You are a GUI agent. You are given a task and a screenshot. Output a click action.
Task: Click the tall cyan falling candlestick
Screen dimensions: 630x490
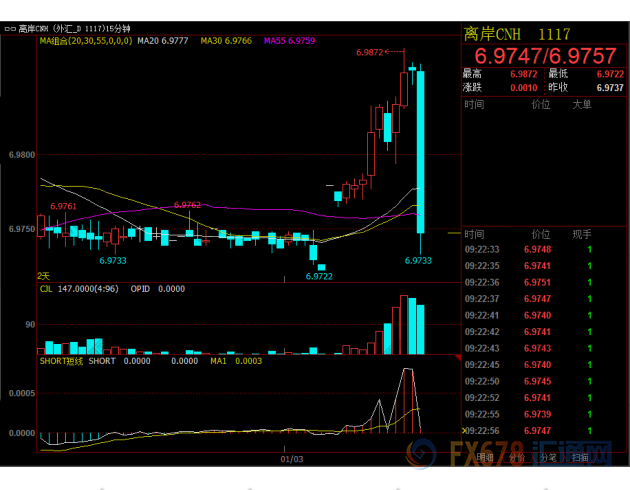point(421,150)
